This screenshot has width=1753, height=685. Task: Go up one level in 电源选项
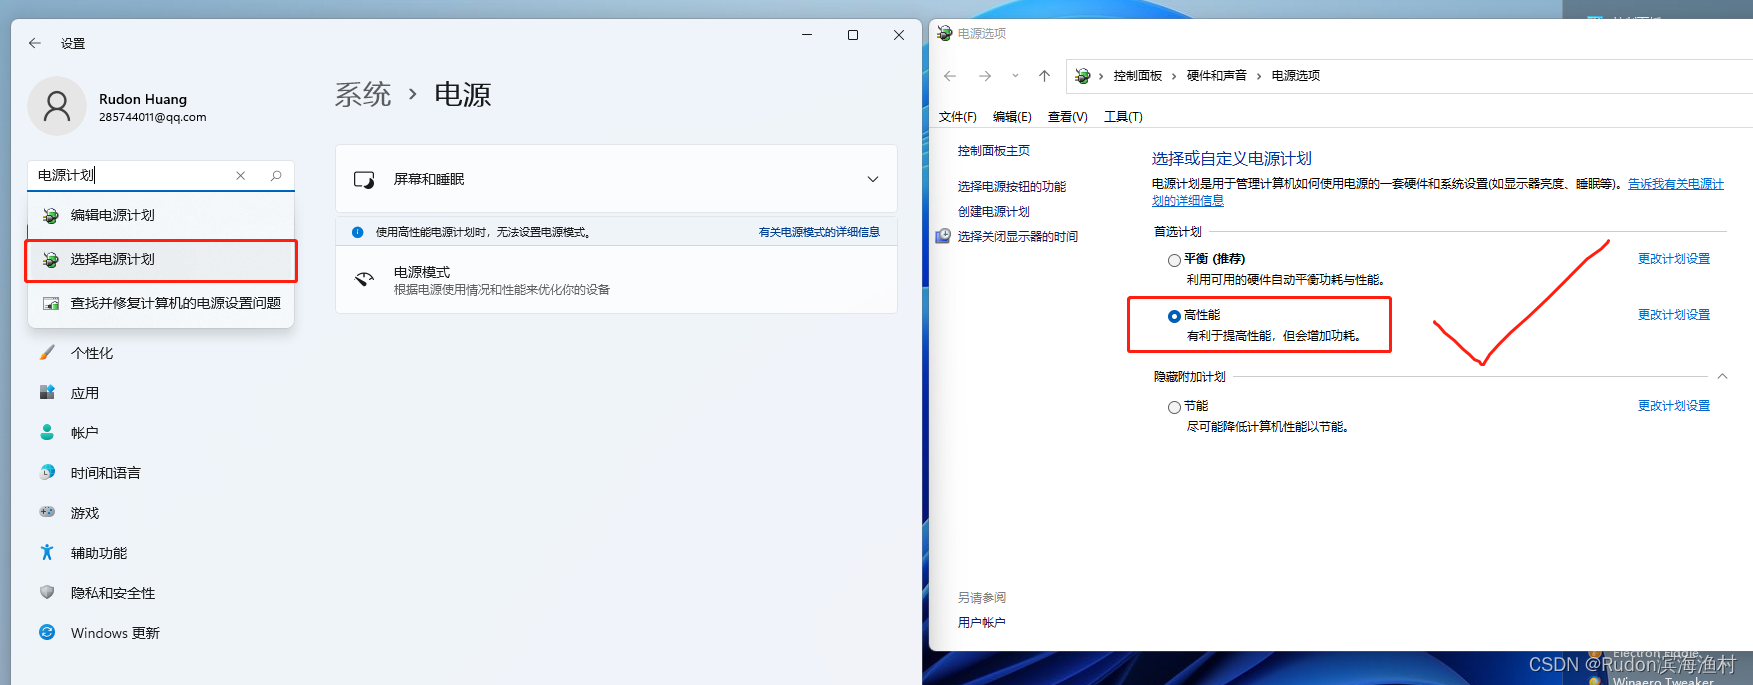pos(1044,76)
